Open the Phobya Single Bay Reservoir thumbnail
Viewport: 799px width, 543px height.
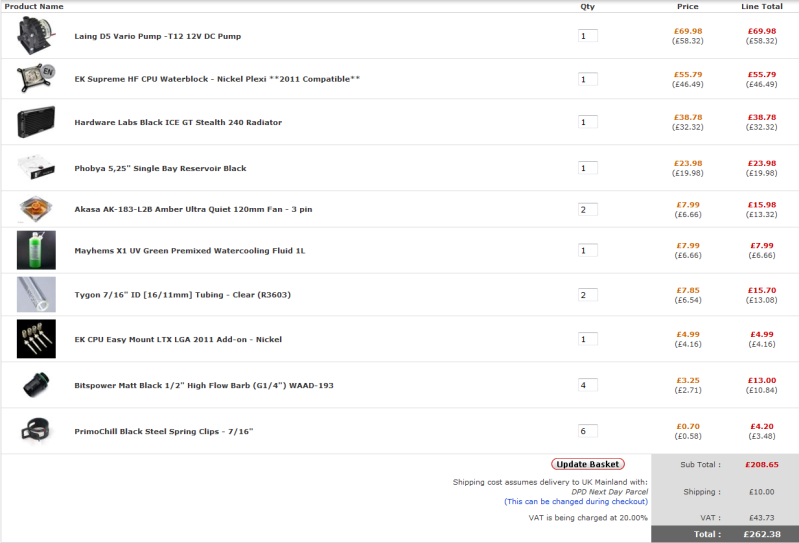[x=36, y=168]
